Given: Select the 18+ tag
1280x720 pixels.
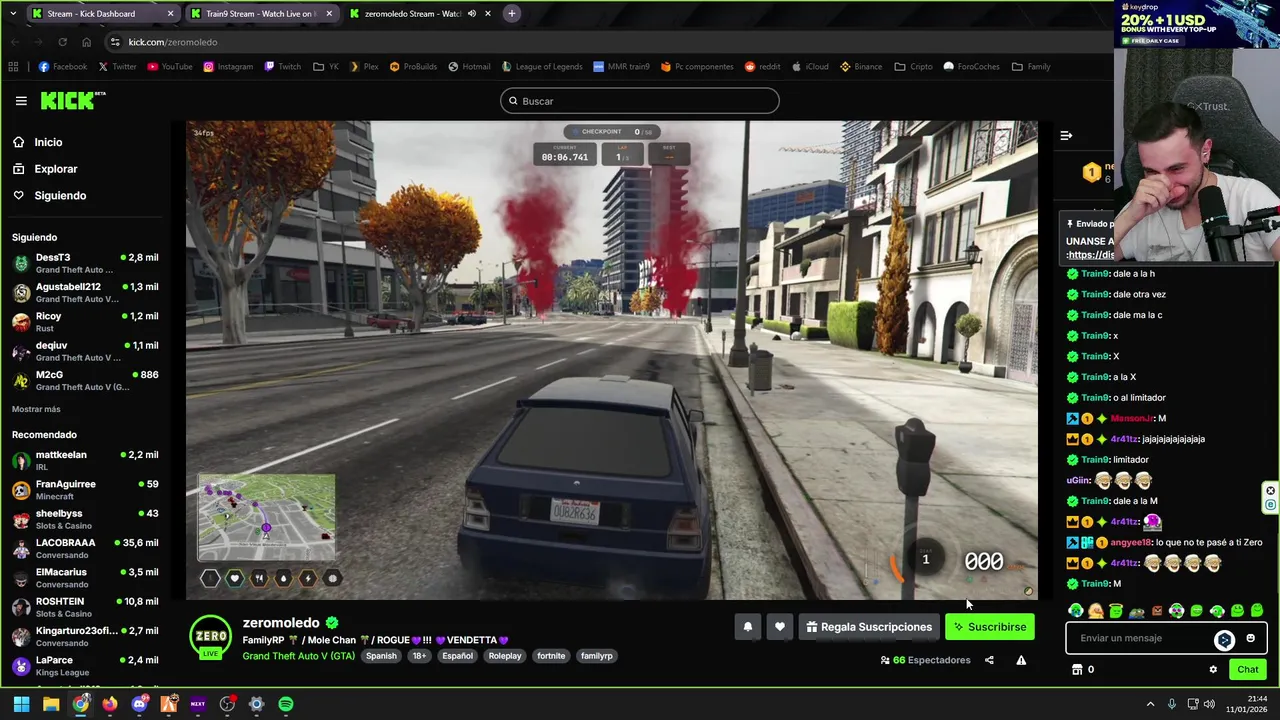Looking at the screenshot, I should click(x=419, y=656).
